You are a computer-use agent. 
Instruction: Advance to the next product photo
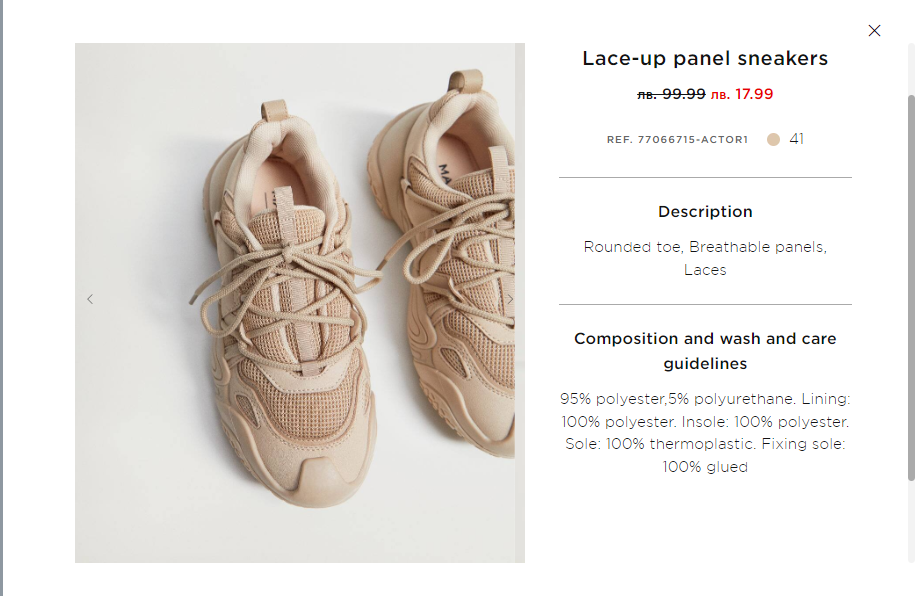click(x=509, y=299)
